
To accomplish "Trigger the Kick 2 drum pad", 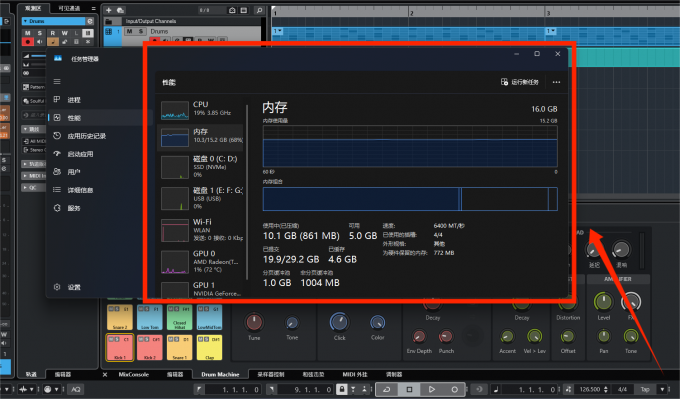I will (150, 347).
